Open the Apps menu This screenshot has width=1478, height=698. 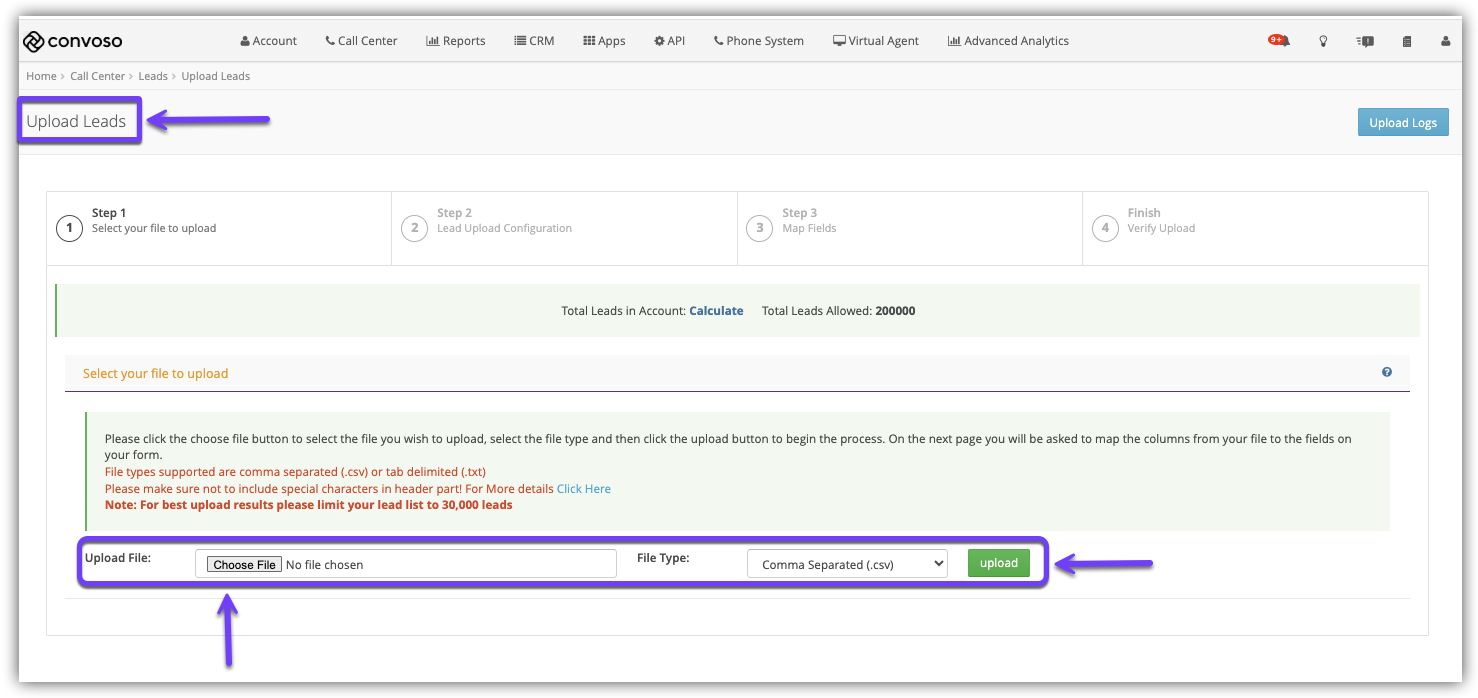coord(604,41)
